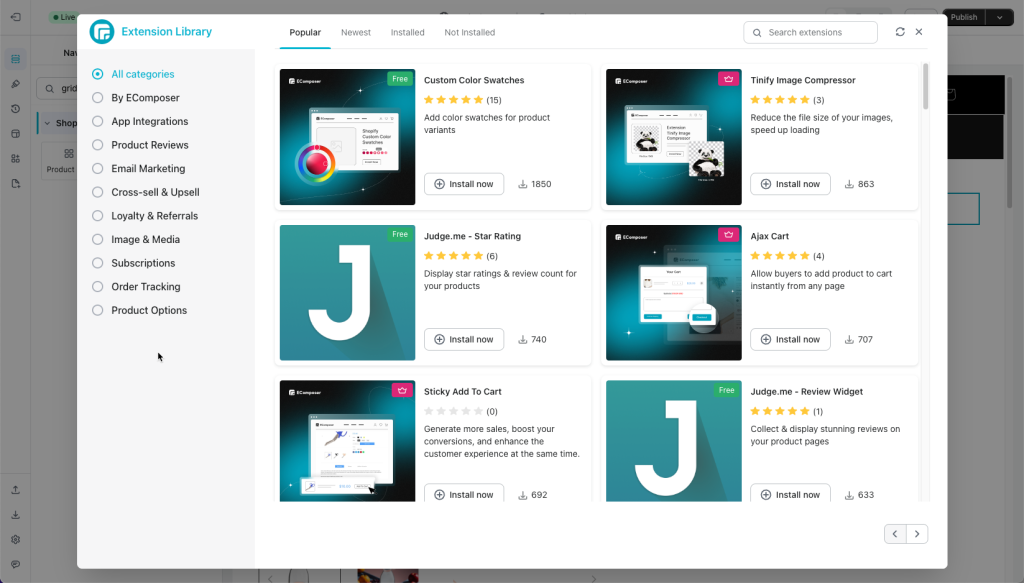
Task: Open the history clock icon in left sidebar
Action: pyautogui.click(x=16, y=109)
